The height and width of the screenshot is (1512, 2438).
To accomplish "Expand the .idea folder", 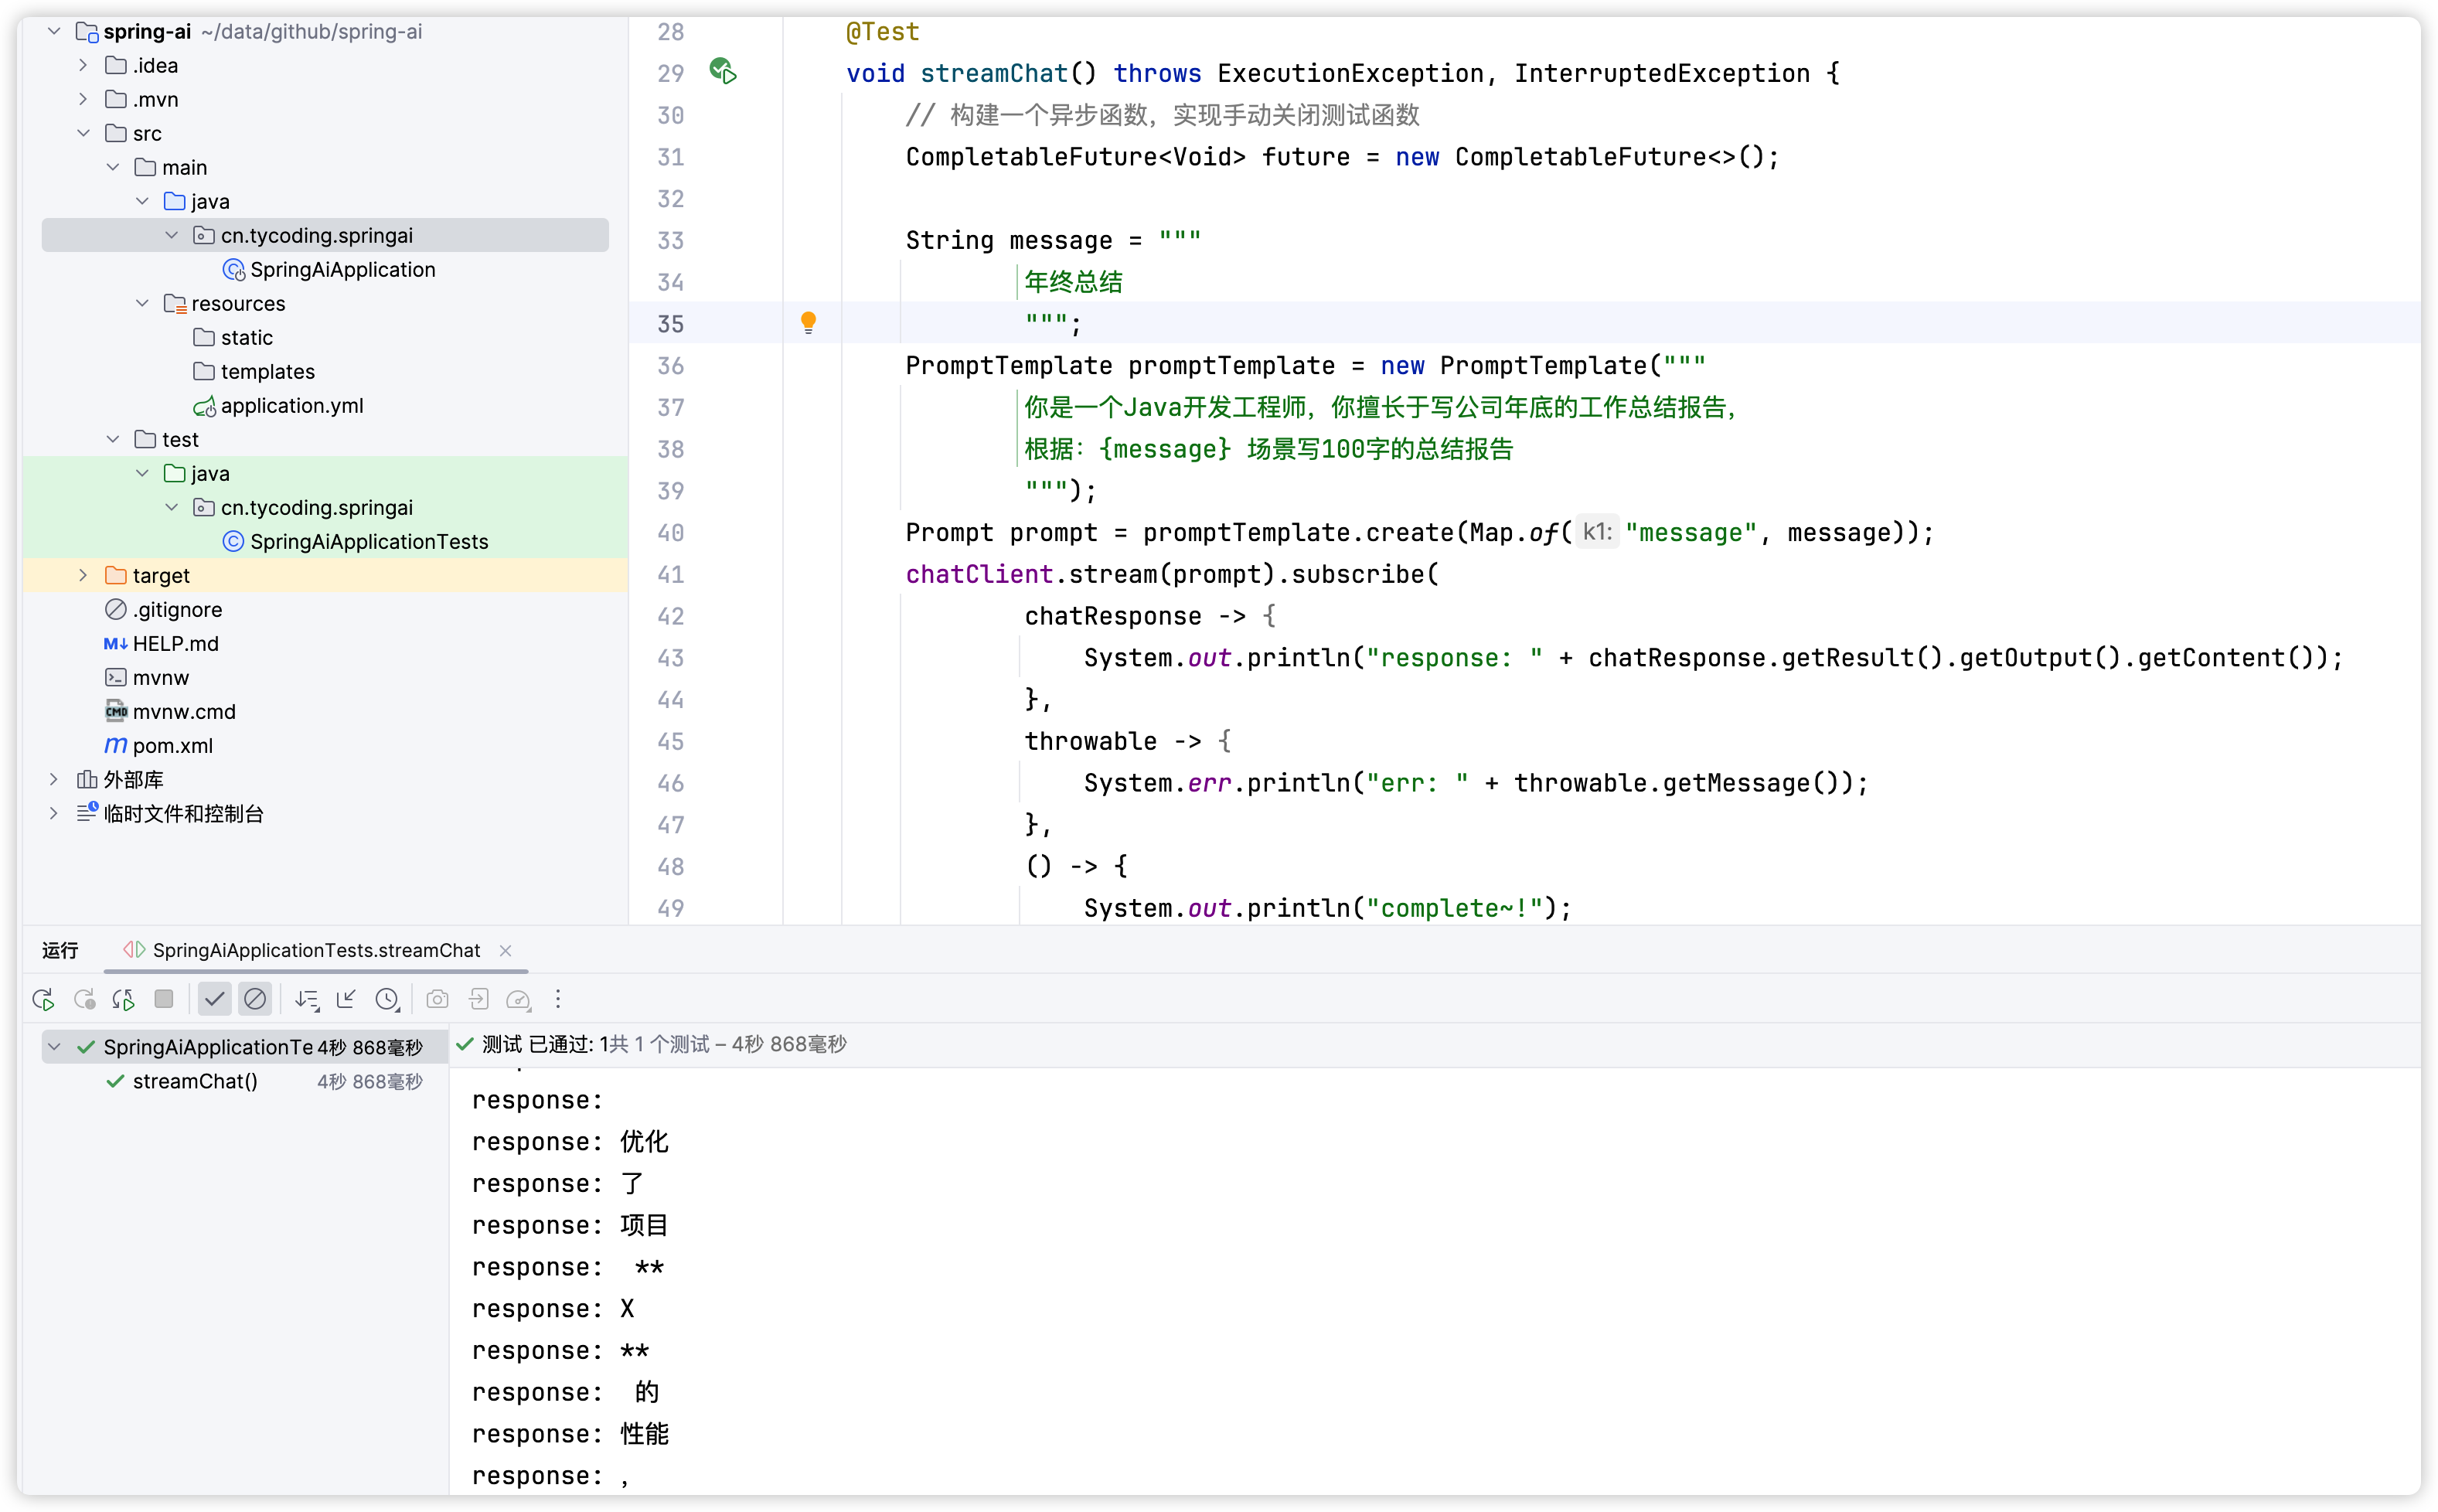I will click(x=83, y=66).
